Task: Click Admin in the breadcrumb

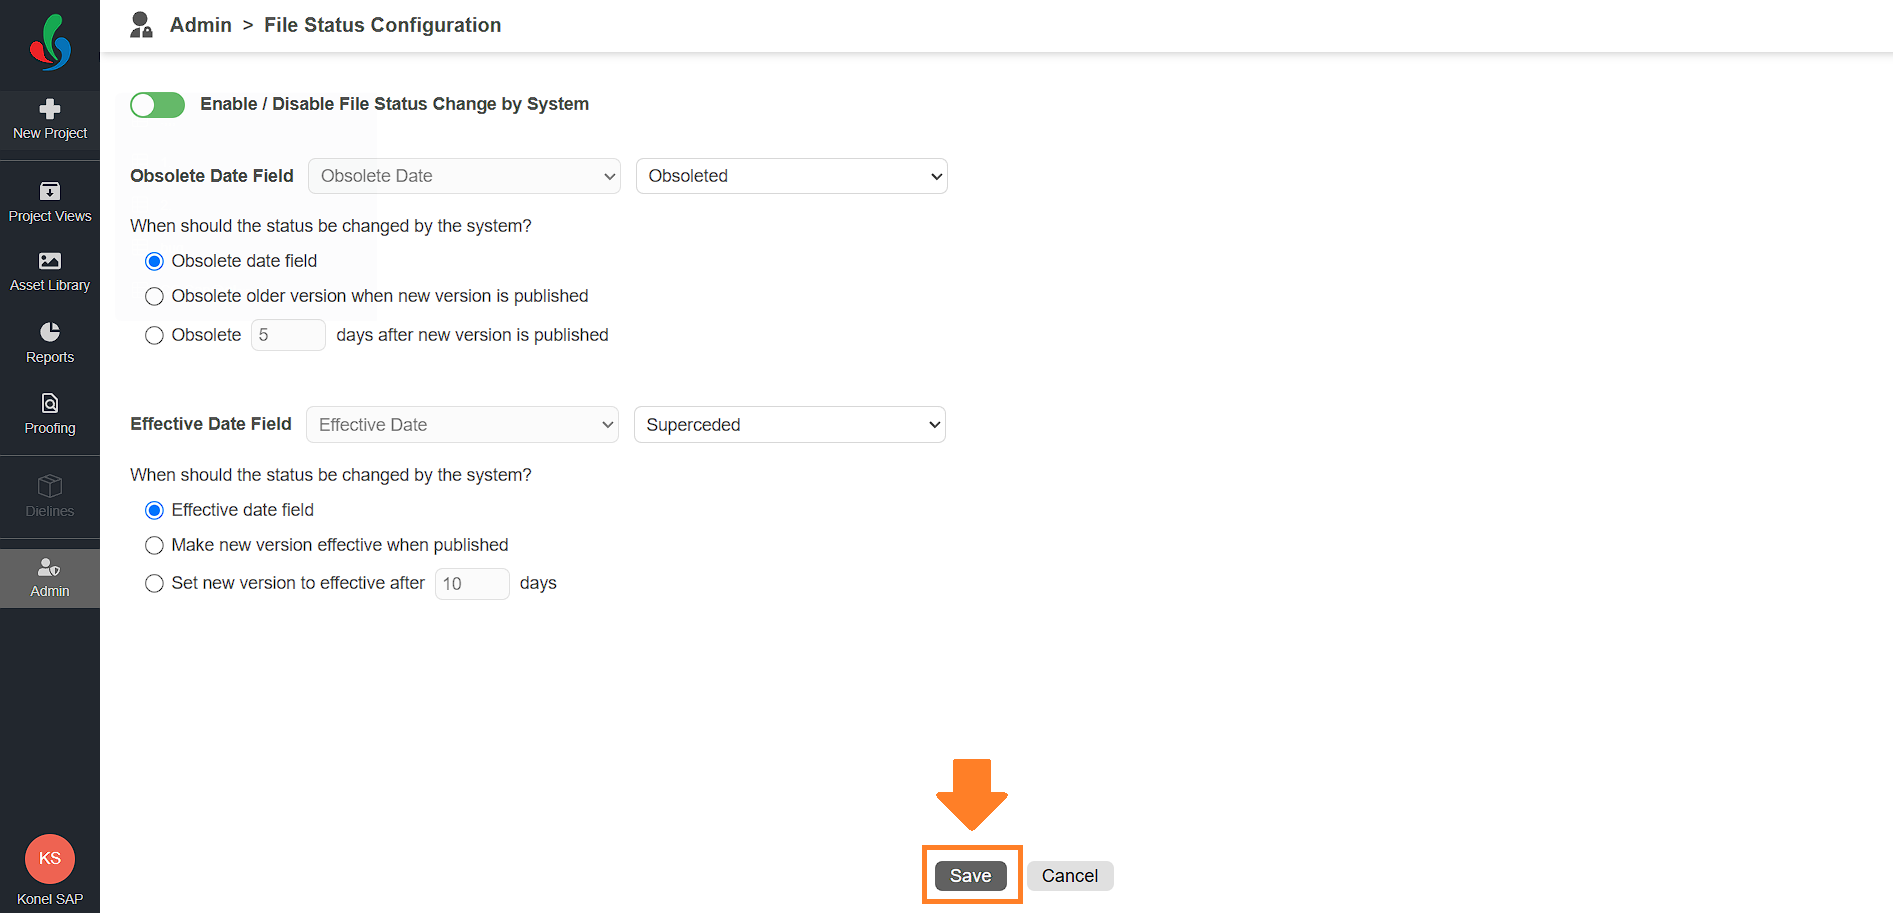Action: coord(201,25)
